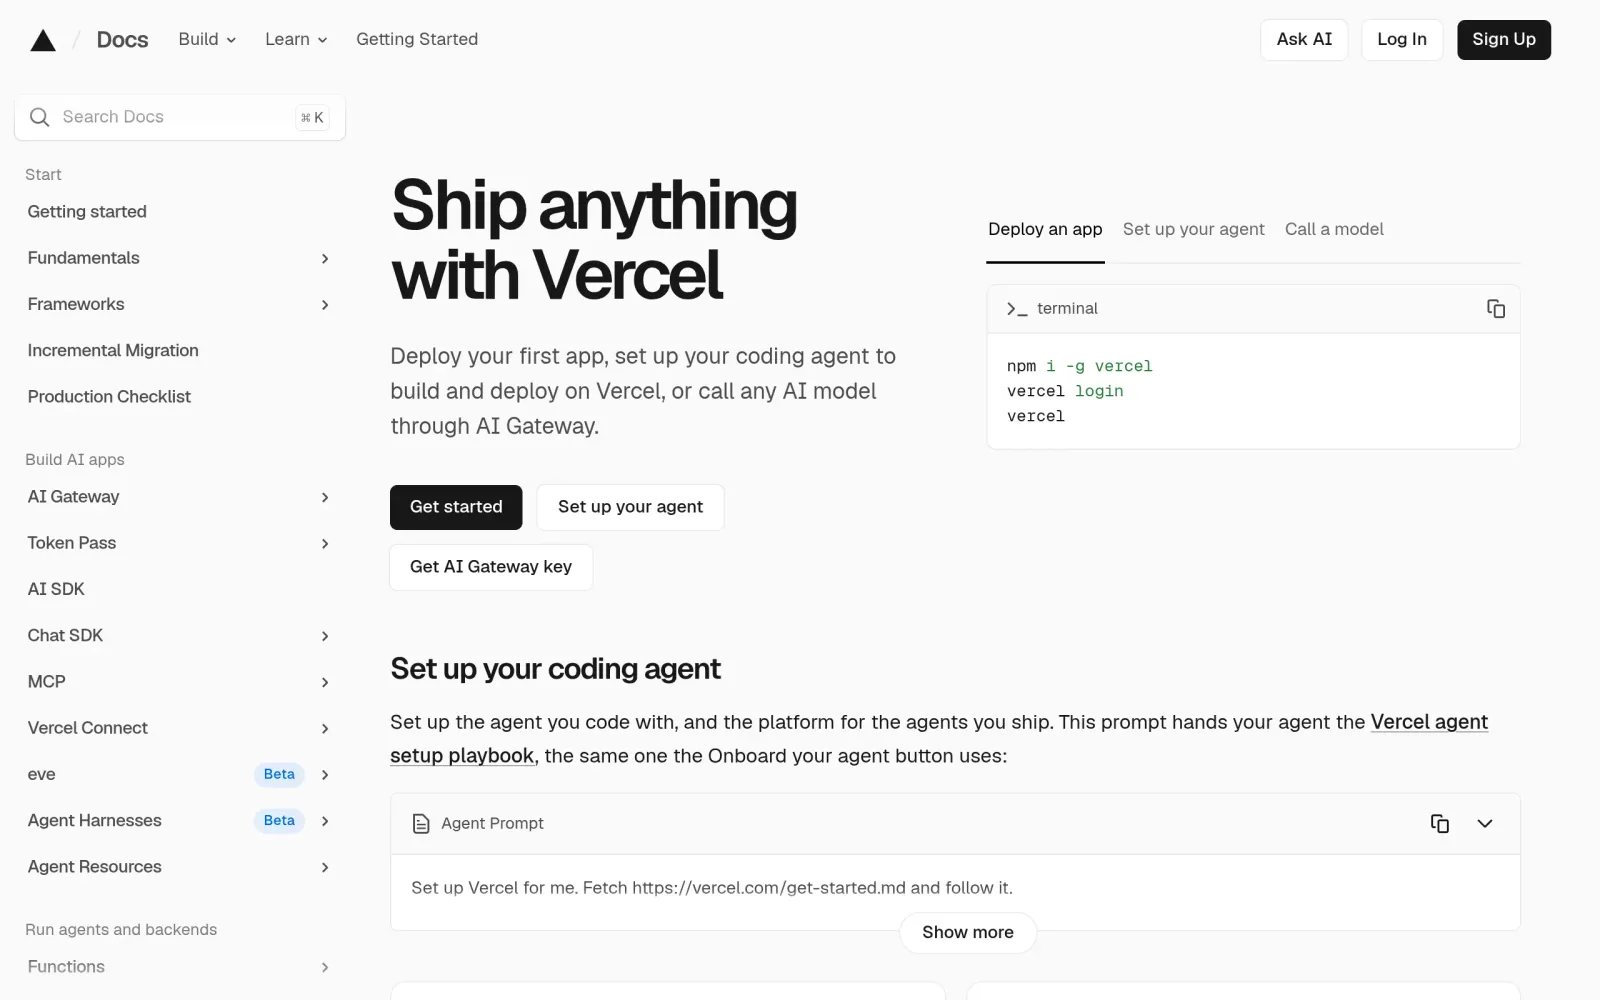Image resolution: width=1600 pixels, height=1000 pixels.
Task: Open the Build dropdown menu
Action: click(x=207, y=39)
